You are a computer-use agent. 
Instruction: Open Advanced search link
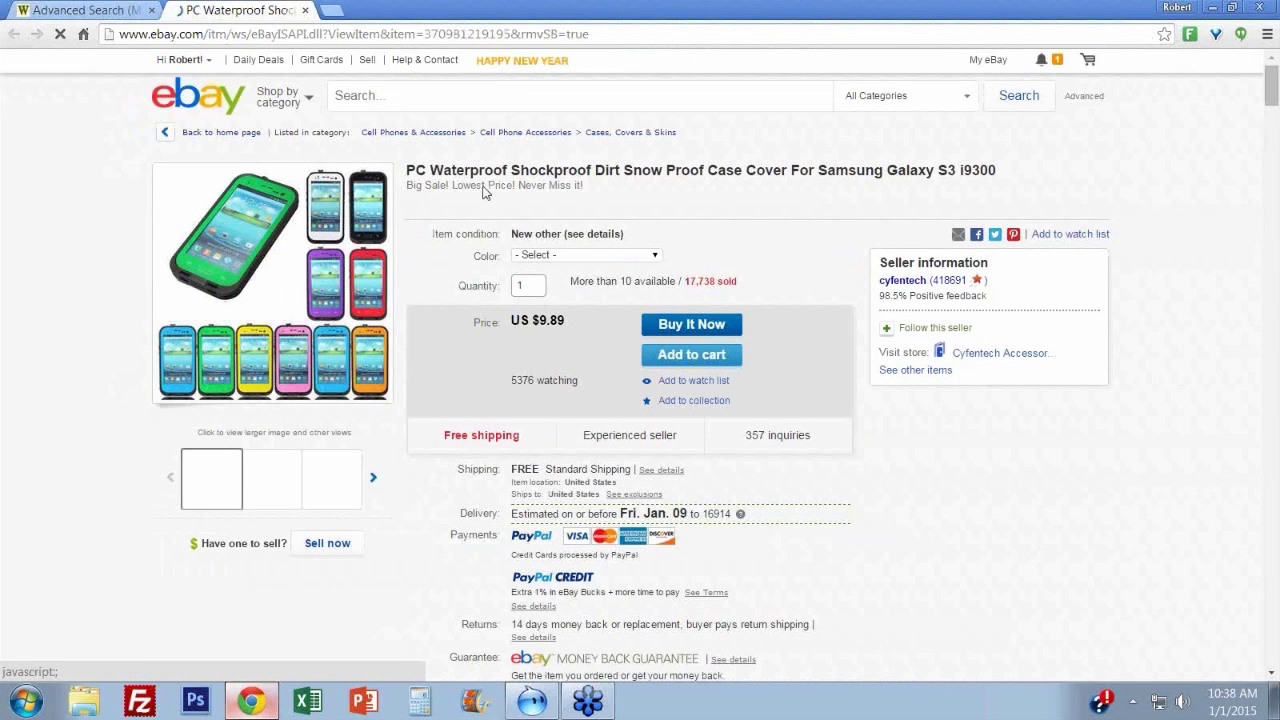(x=1084, y=96)
